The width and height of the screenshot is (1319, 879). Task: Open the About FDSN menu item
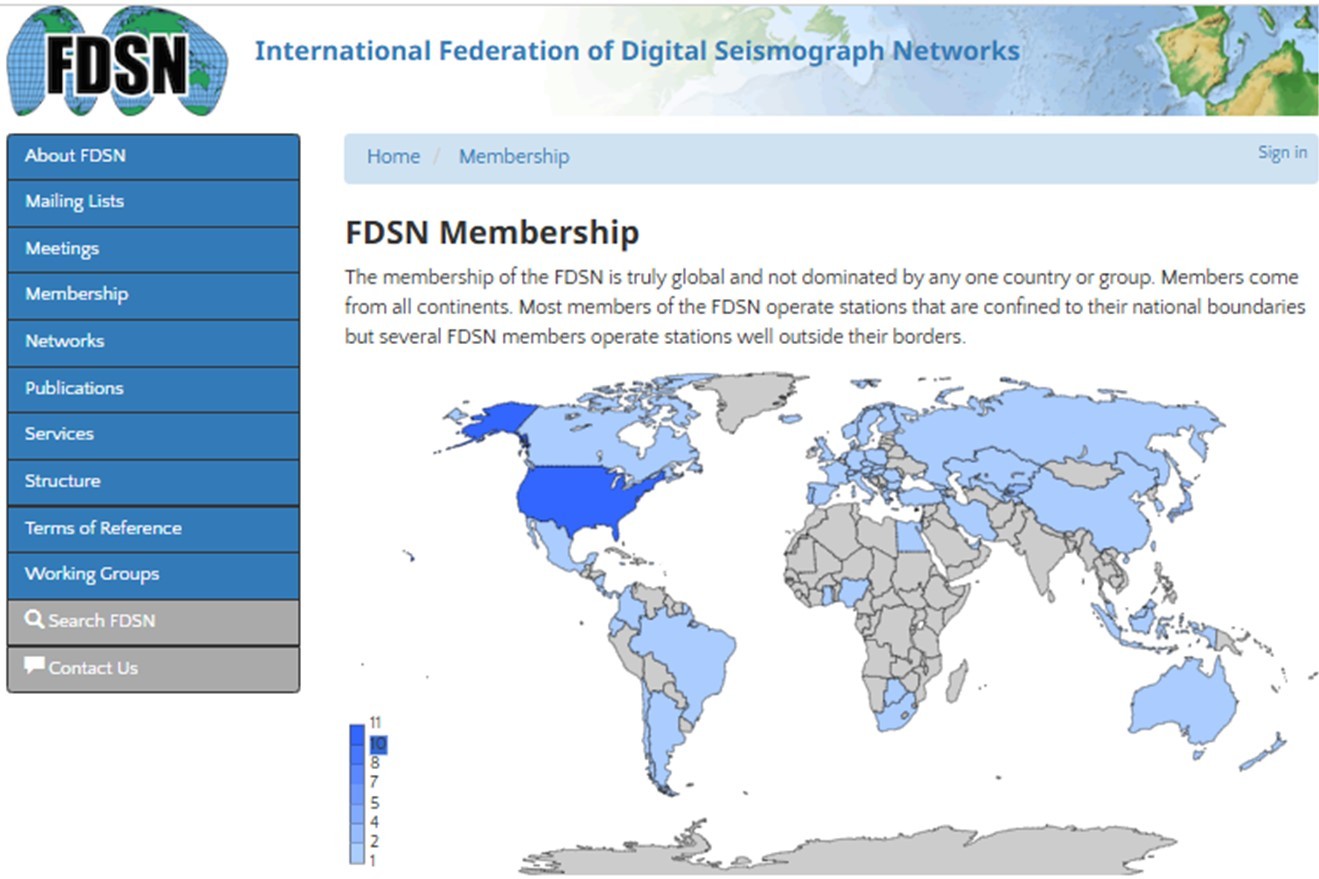tap(75, 155)
